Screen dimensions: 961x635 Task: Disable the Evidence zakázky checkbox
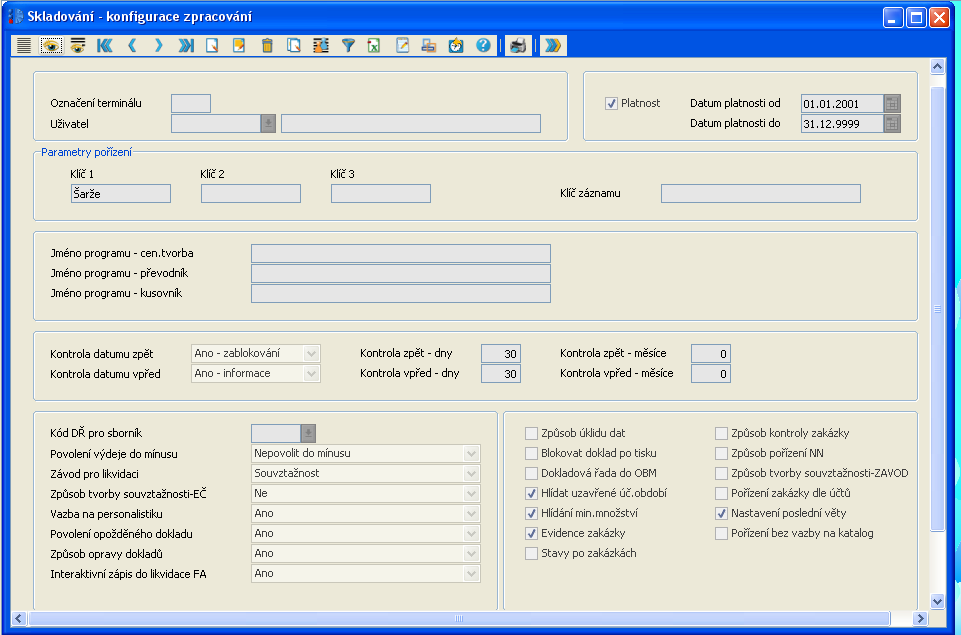point(531,533)
